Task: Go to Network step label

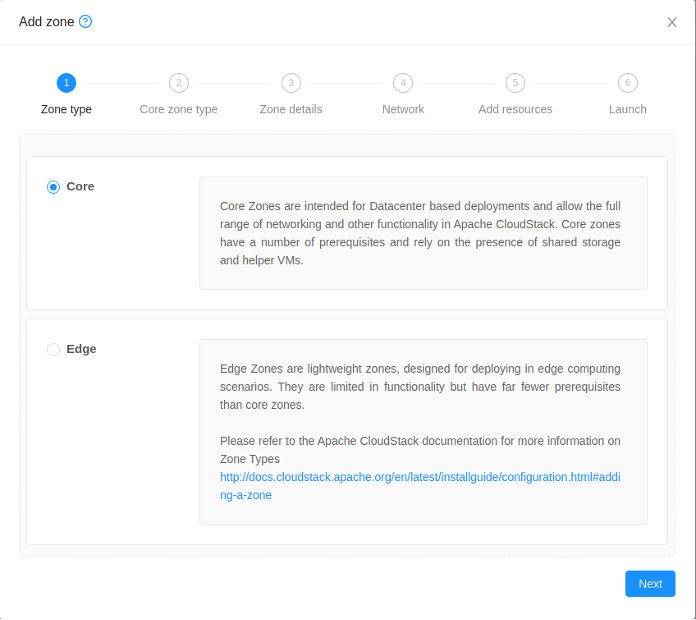Action: [403, 109]
